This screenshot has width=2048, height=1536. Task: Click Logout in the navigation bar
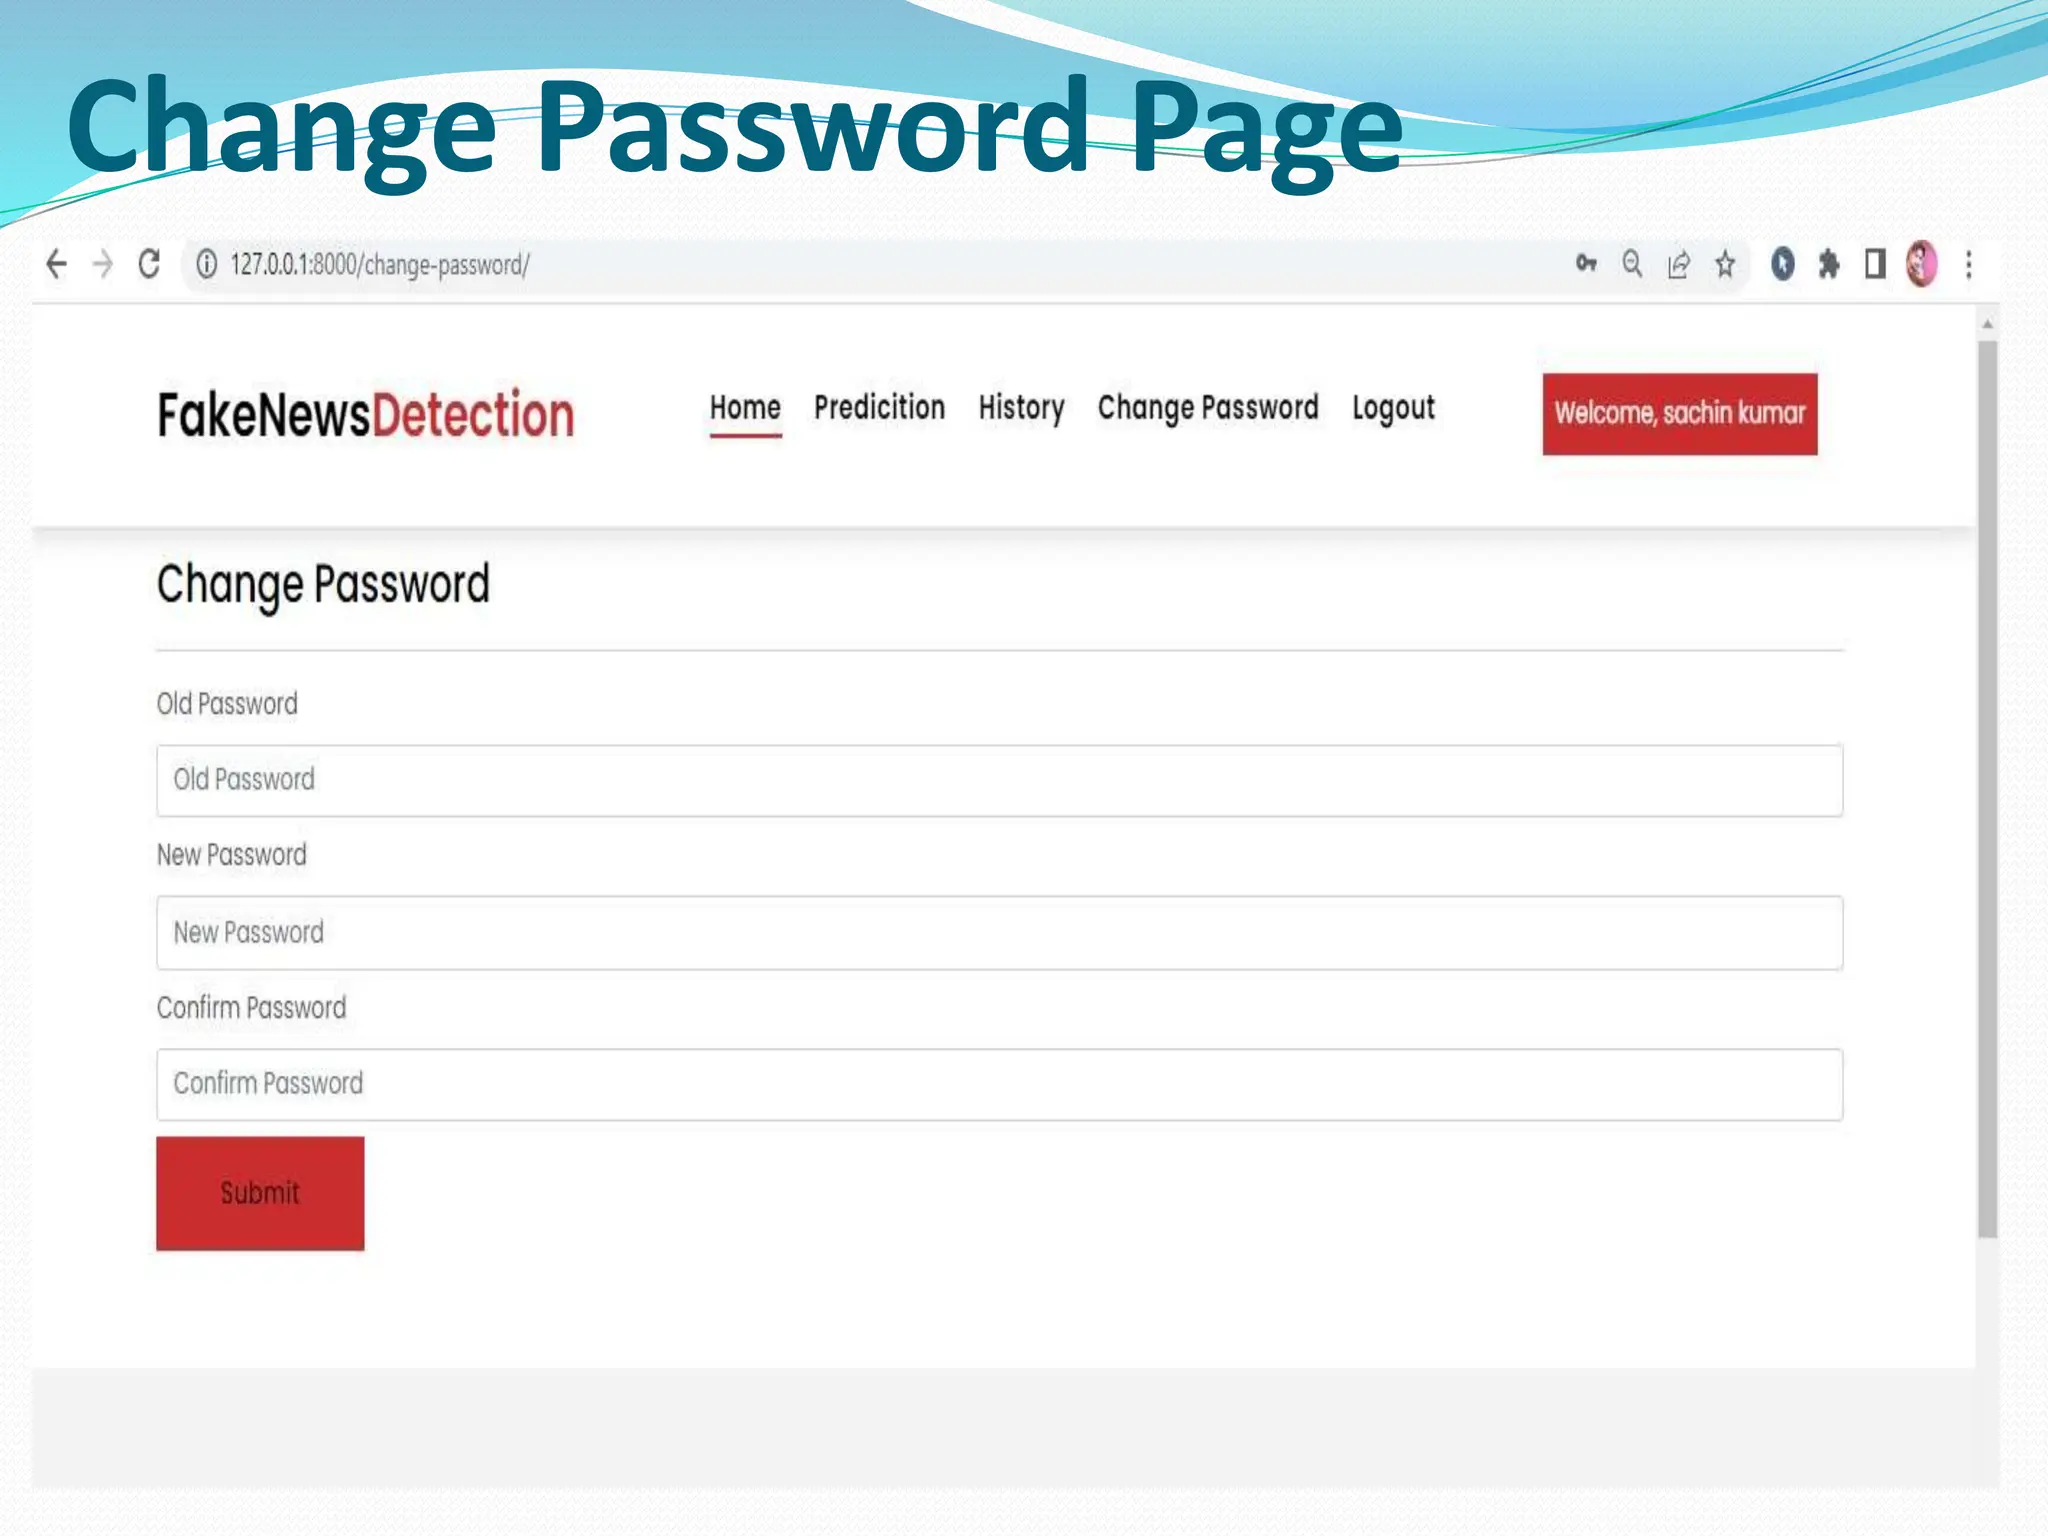1393,408
